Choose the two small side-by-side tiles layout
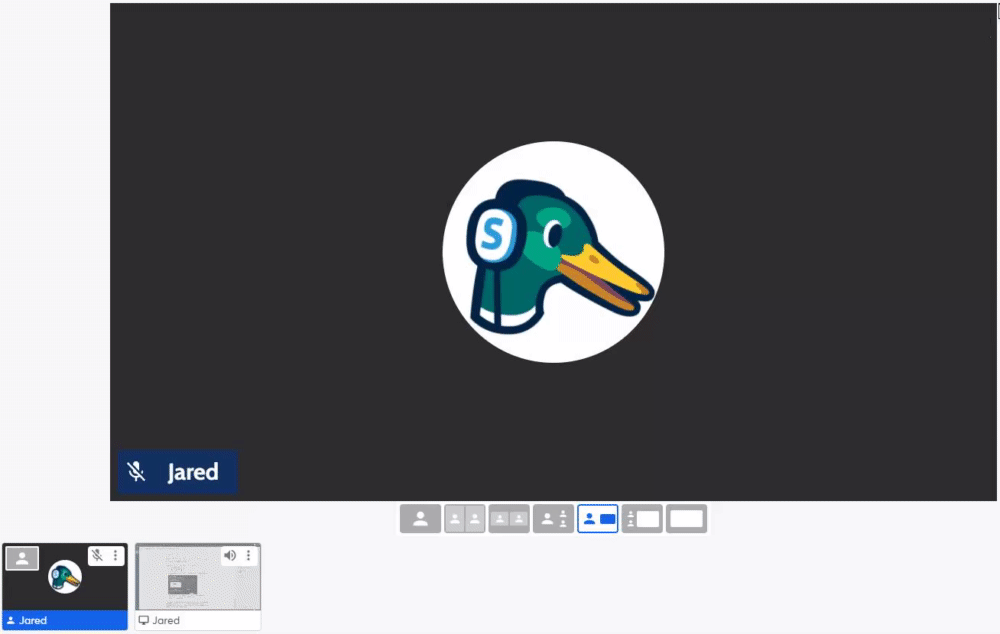 [x=508, y=519]
